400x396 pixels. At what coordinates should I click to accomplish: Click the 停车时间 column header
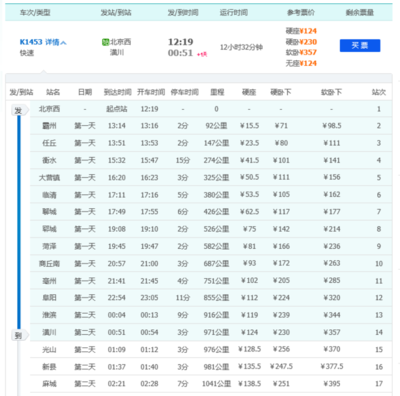pyautogui.click(x=185, y=92)
